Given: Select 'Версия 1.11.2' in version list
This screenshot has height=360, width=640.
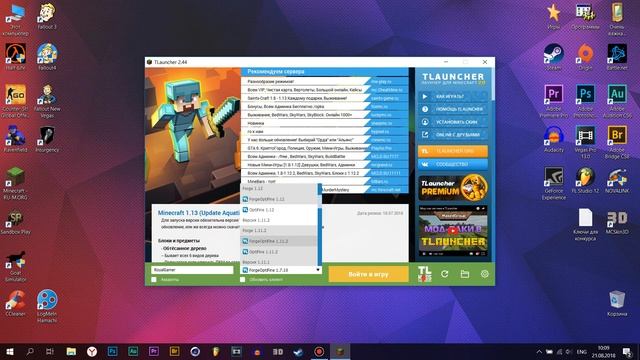Looking at the screenshot, I should [x=279, y=220].
